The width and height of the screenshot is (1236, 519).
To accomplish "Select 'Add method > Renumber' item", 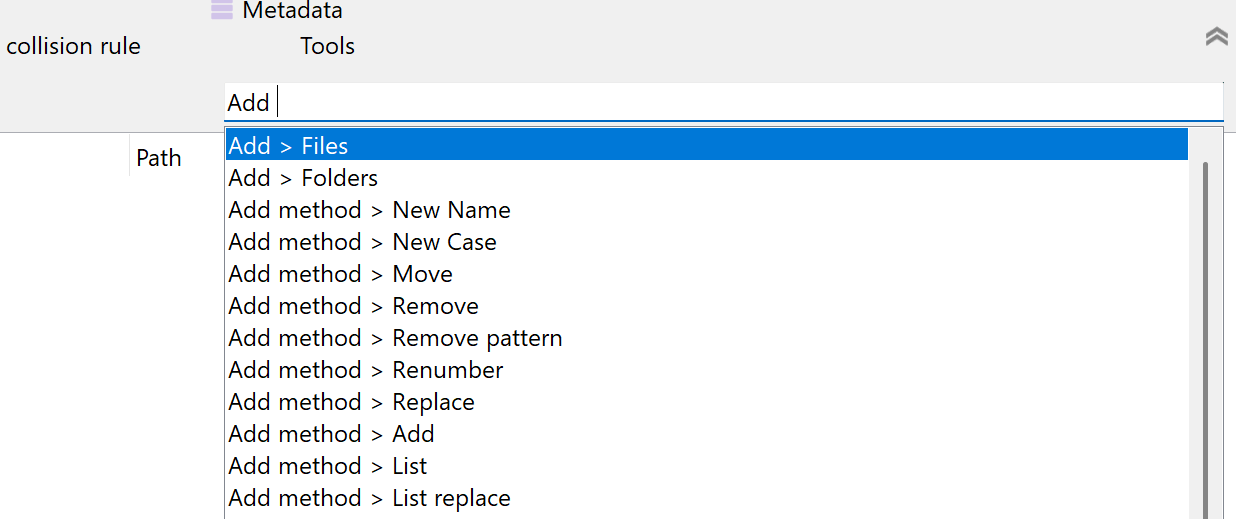I will coord(365,370).
